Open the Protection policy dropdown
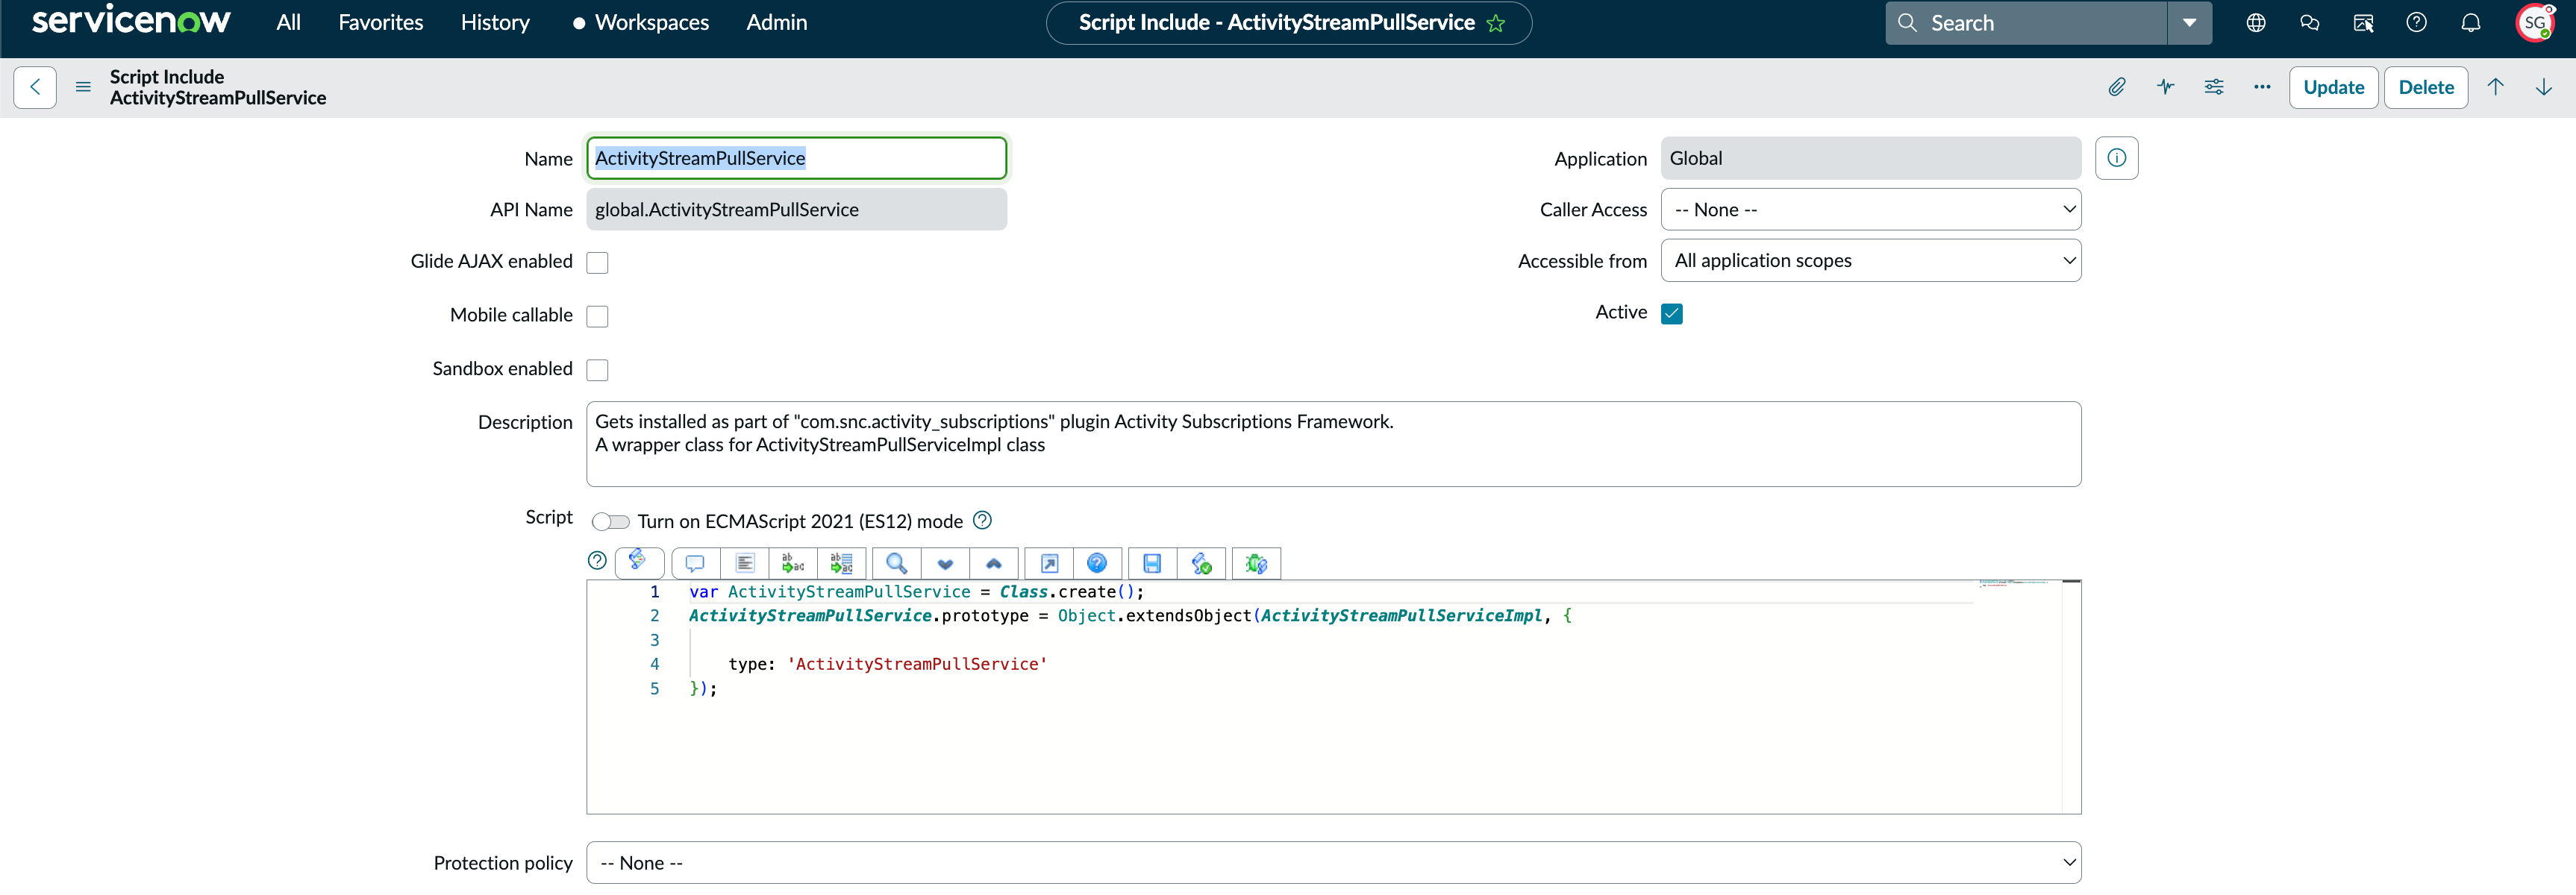The width and height of the screenshot is (2576, 895). 1334,862
